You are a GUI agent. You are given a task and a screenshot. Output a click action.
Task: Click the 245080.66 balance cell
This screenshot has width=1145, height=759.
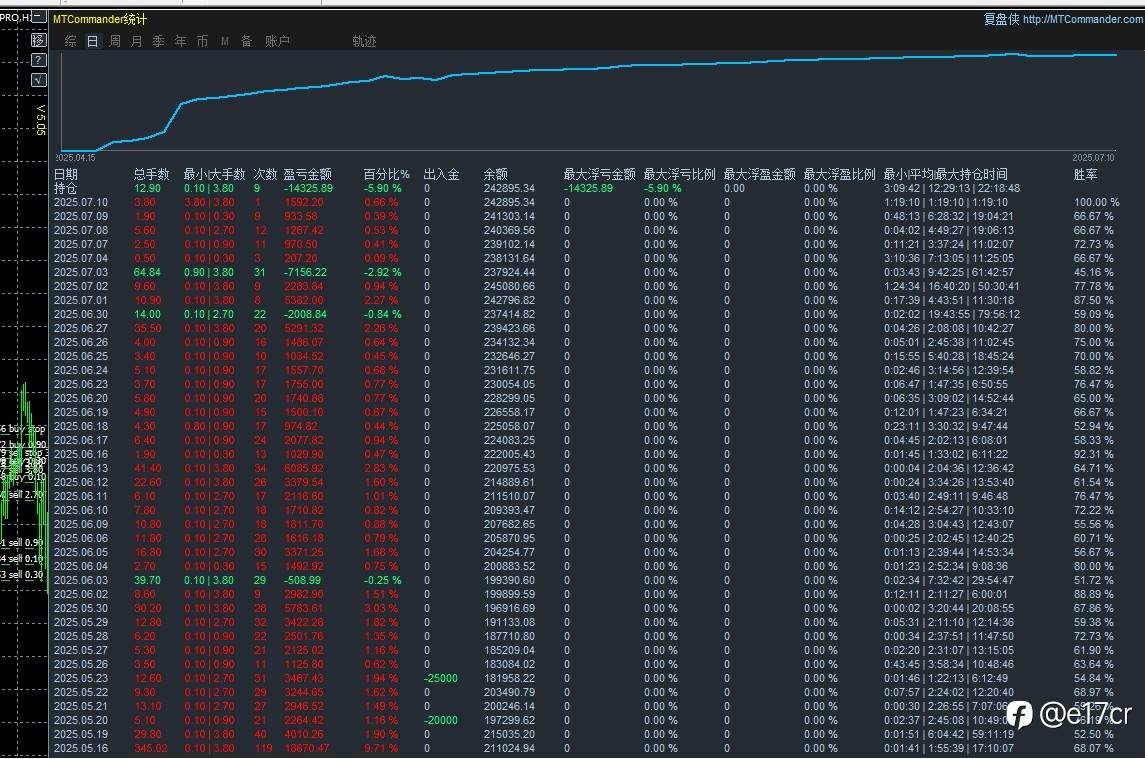(x=509, y=286)
